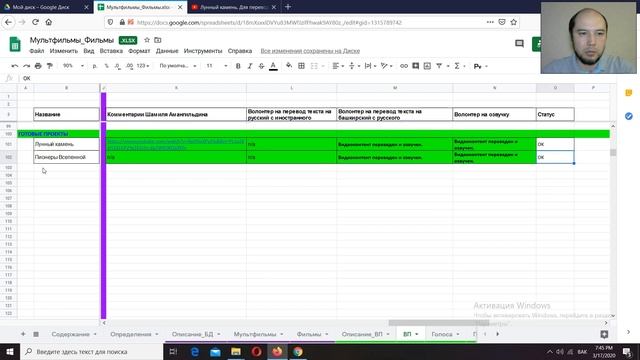Open the Вставка menu
The image size is (640, 360).
(111, 51)
